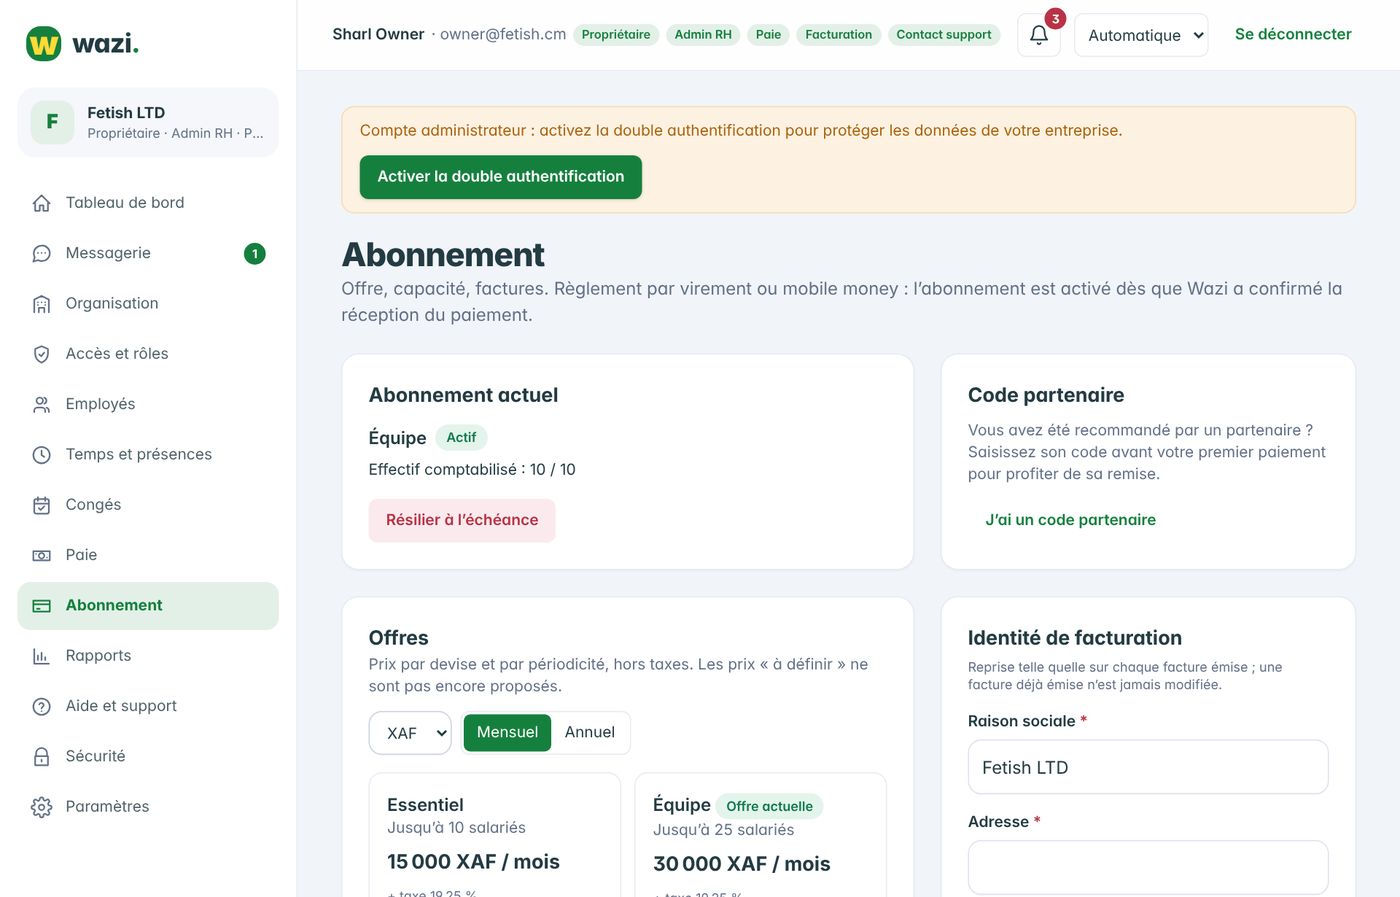Open the Automatique theme dropdown

pos(1141,35)
